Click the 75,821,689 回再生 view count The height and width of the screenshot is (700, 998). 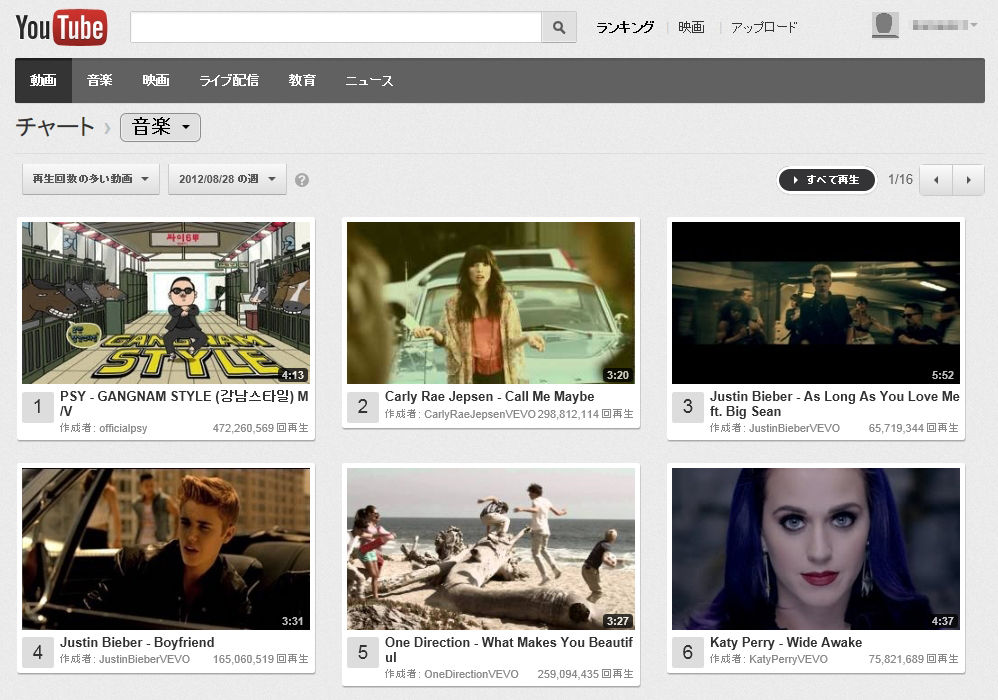913,659
